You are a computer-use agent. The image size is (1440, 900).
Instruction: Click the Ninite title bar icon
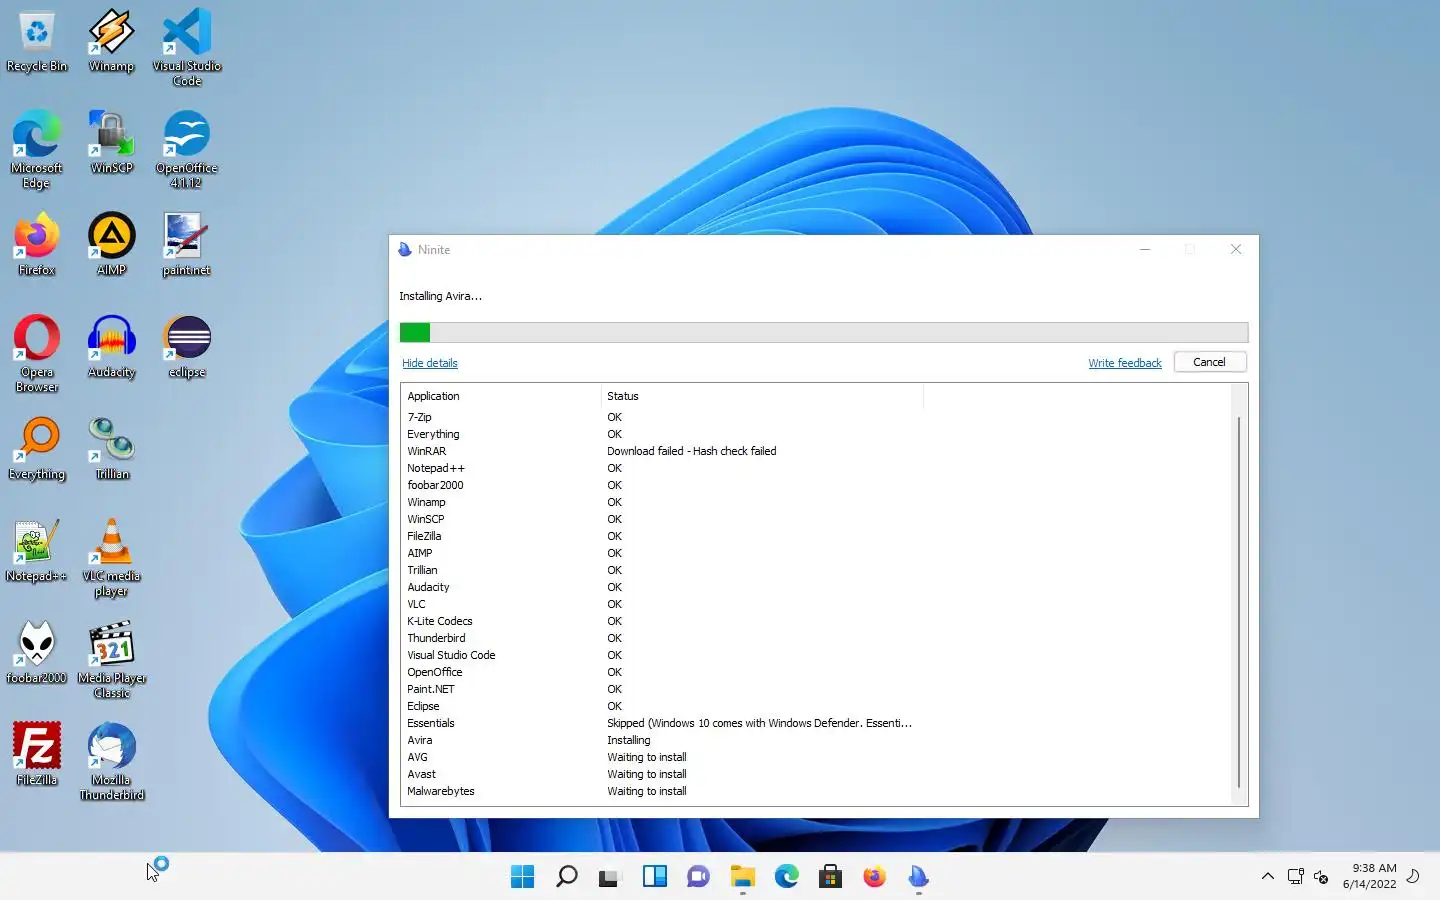405,250
